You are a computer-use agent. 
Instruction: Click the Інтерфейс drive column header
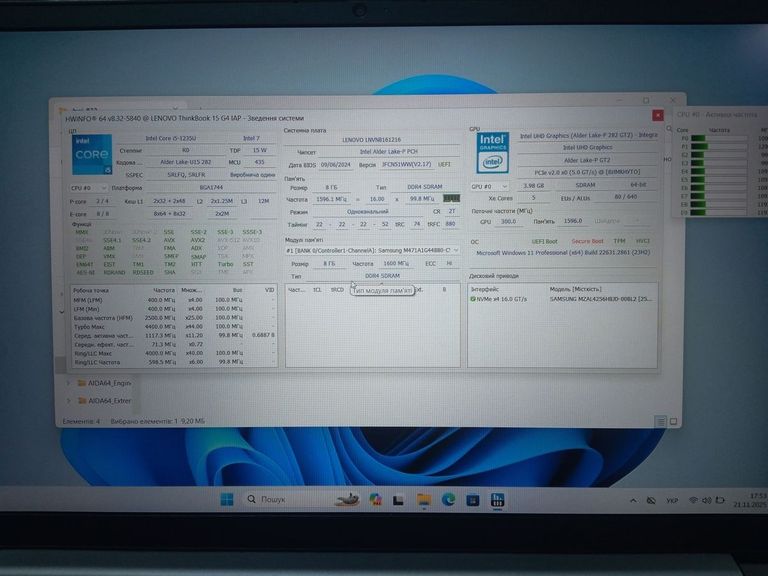(485, 289)
